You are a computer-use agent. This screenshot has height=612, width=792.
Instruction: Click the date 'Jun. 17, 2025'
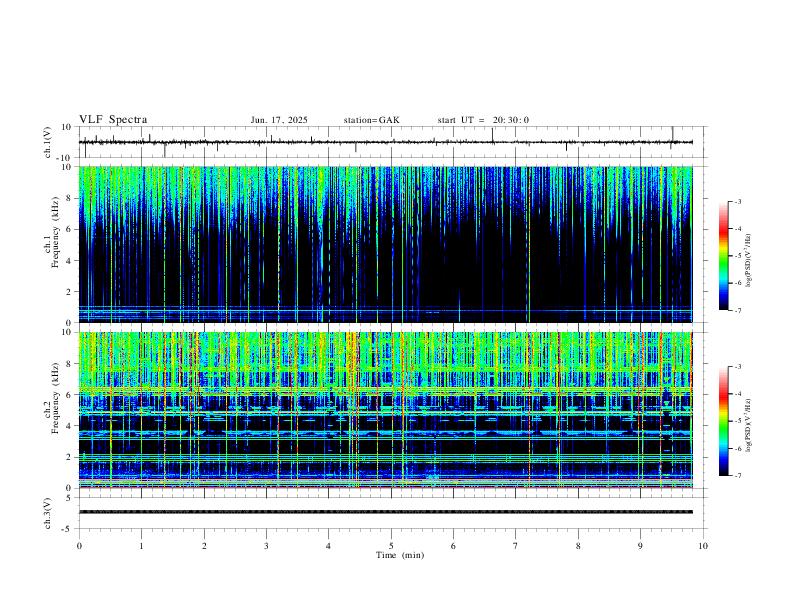click(279, 120)
